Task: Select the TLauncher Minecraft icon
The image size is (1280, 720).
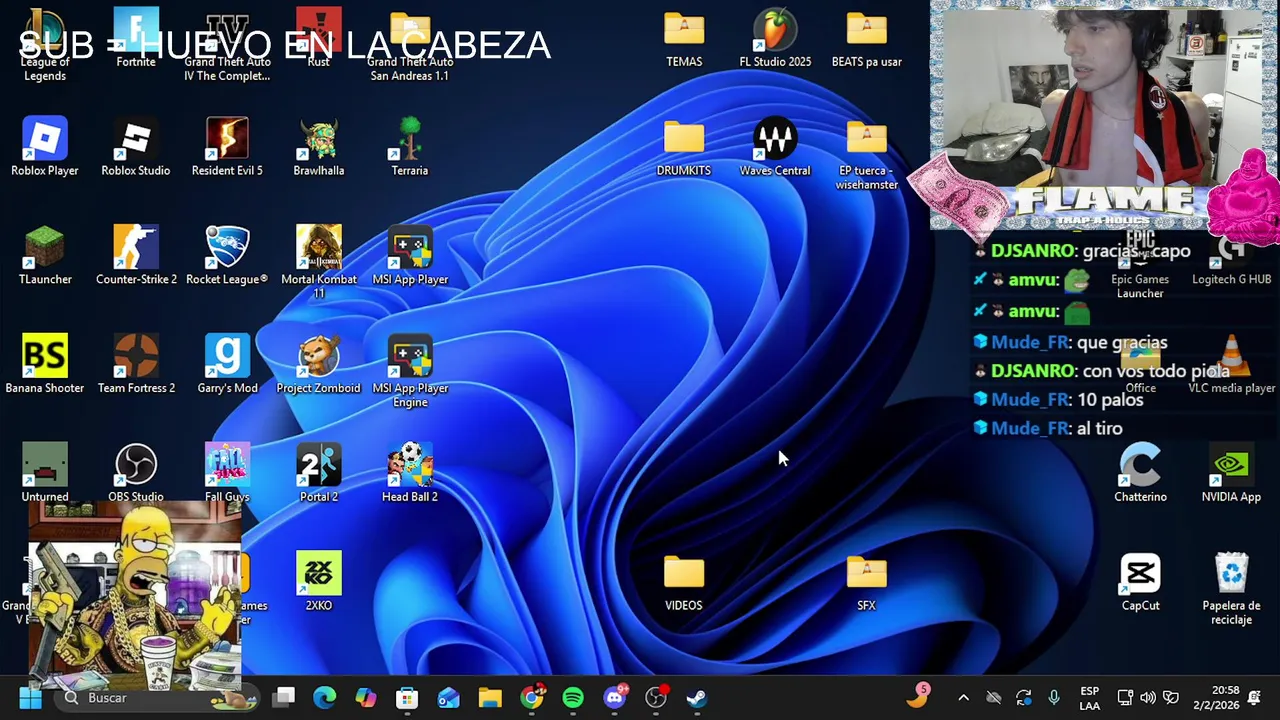Action: 45,256
